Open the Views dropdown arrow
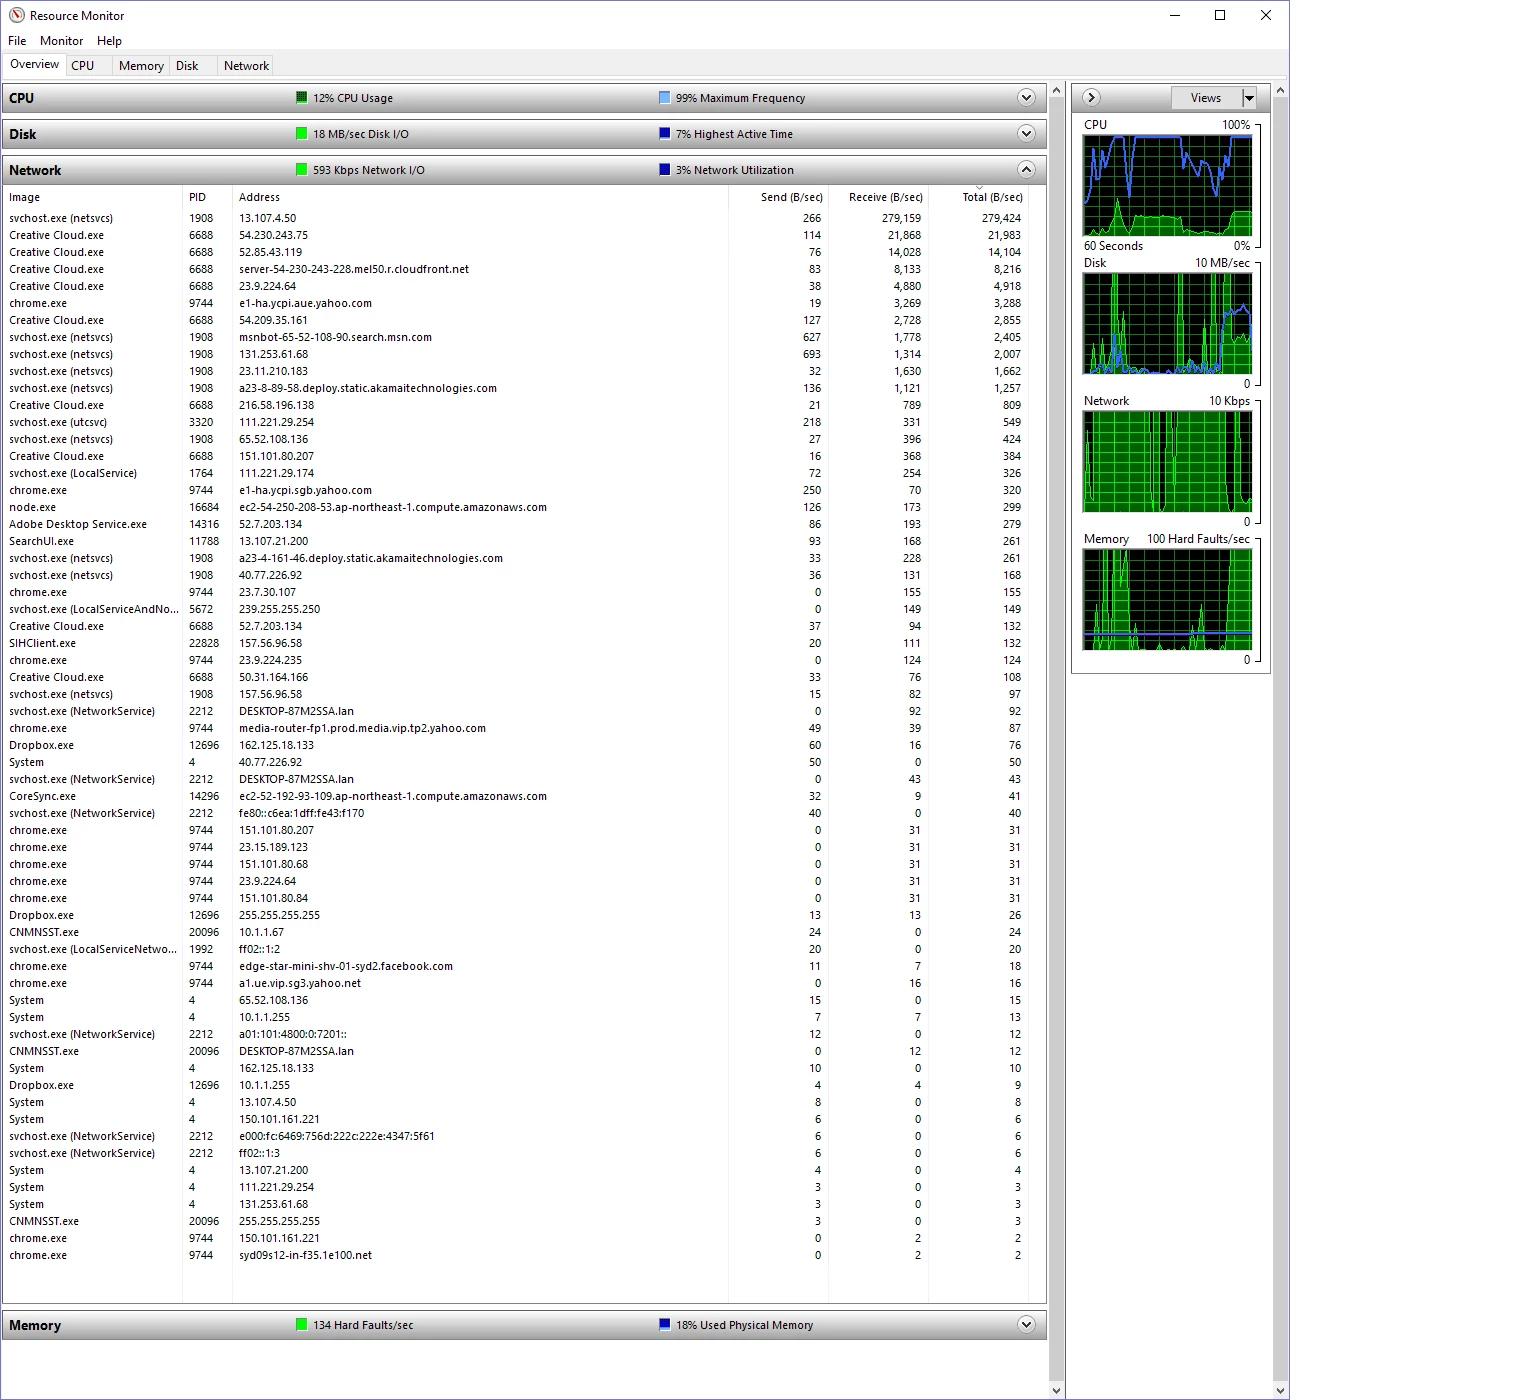The image size is (1536, 1400). coord(1249,97)
